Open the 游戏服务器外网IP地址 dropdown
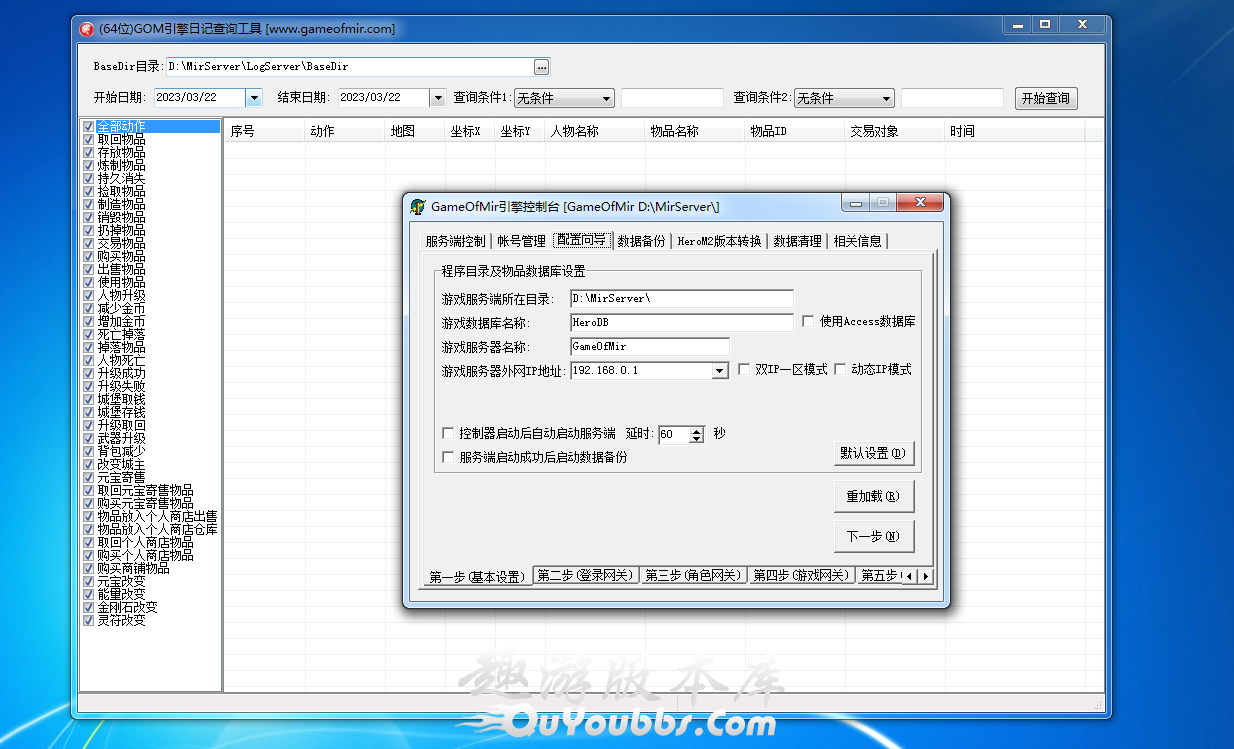Screen dimensions: 1234x749 tap(719, 371)
